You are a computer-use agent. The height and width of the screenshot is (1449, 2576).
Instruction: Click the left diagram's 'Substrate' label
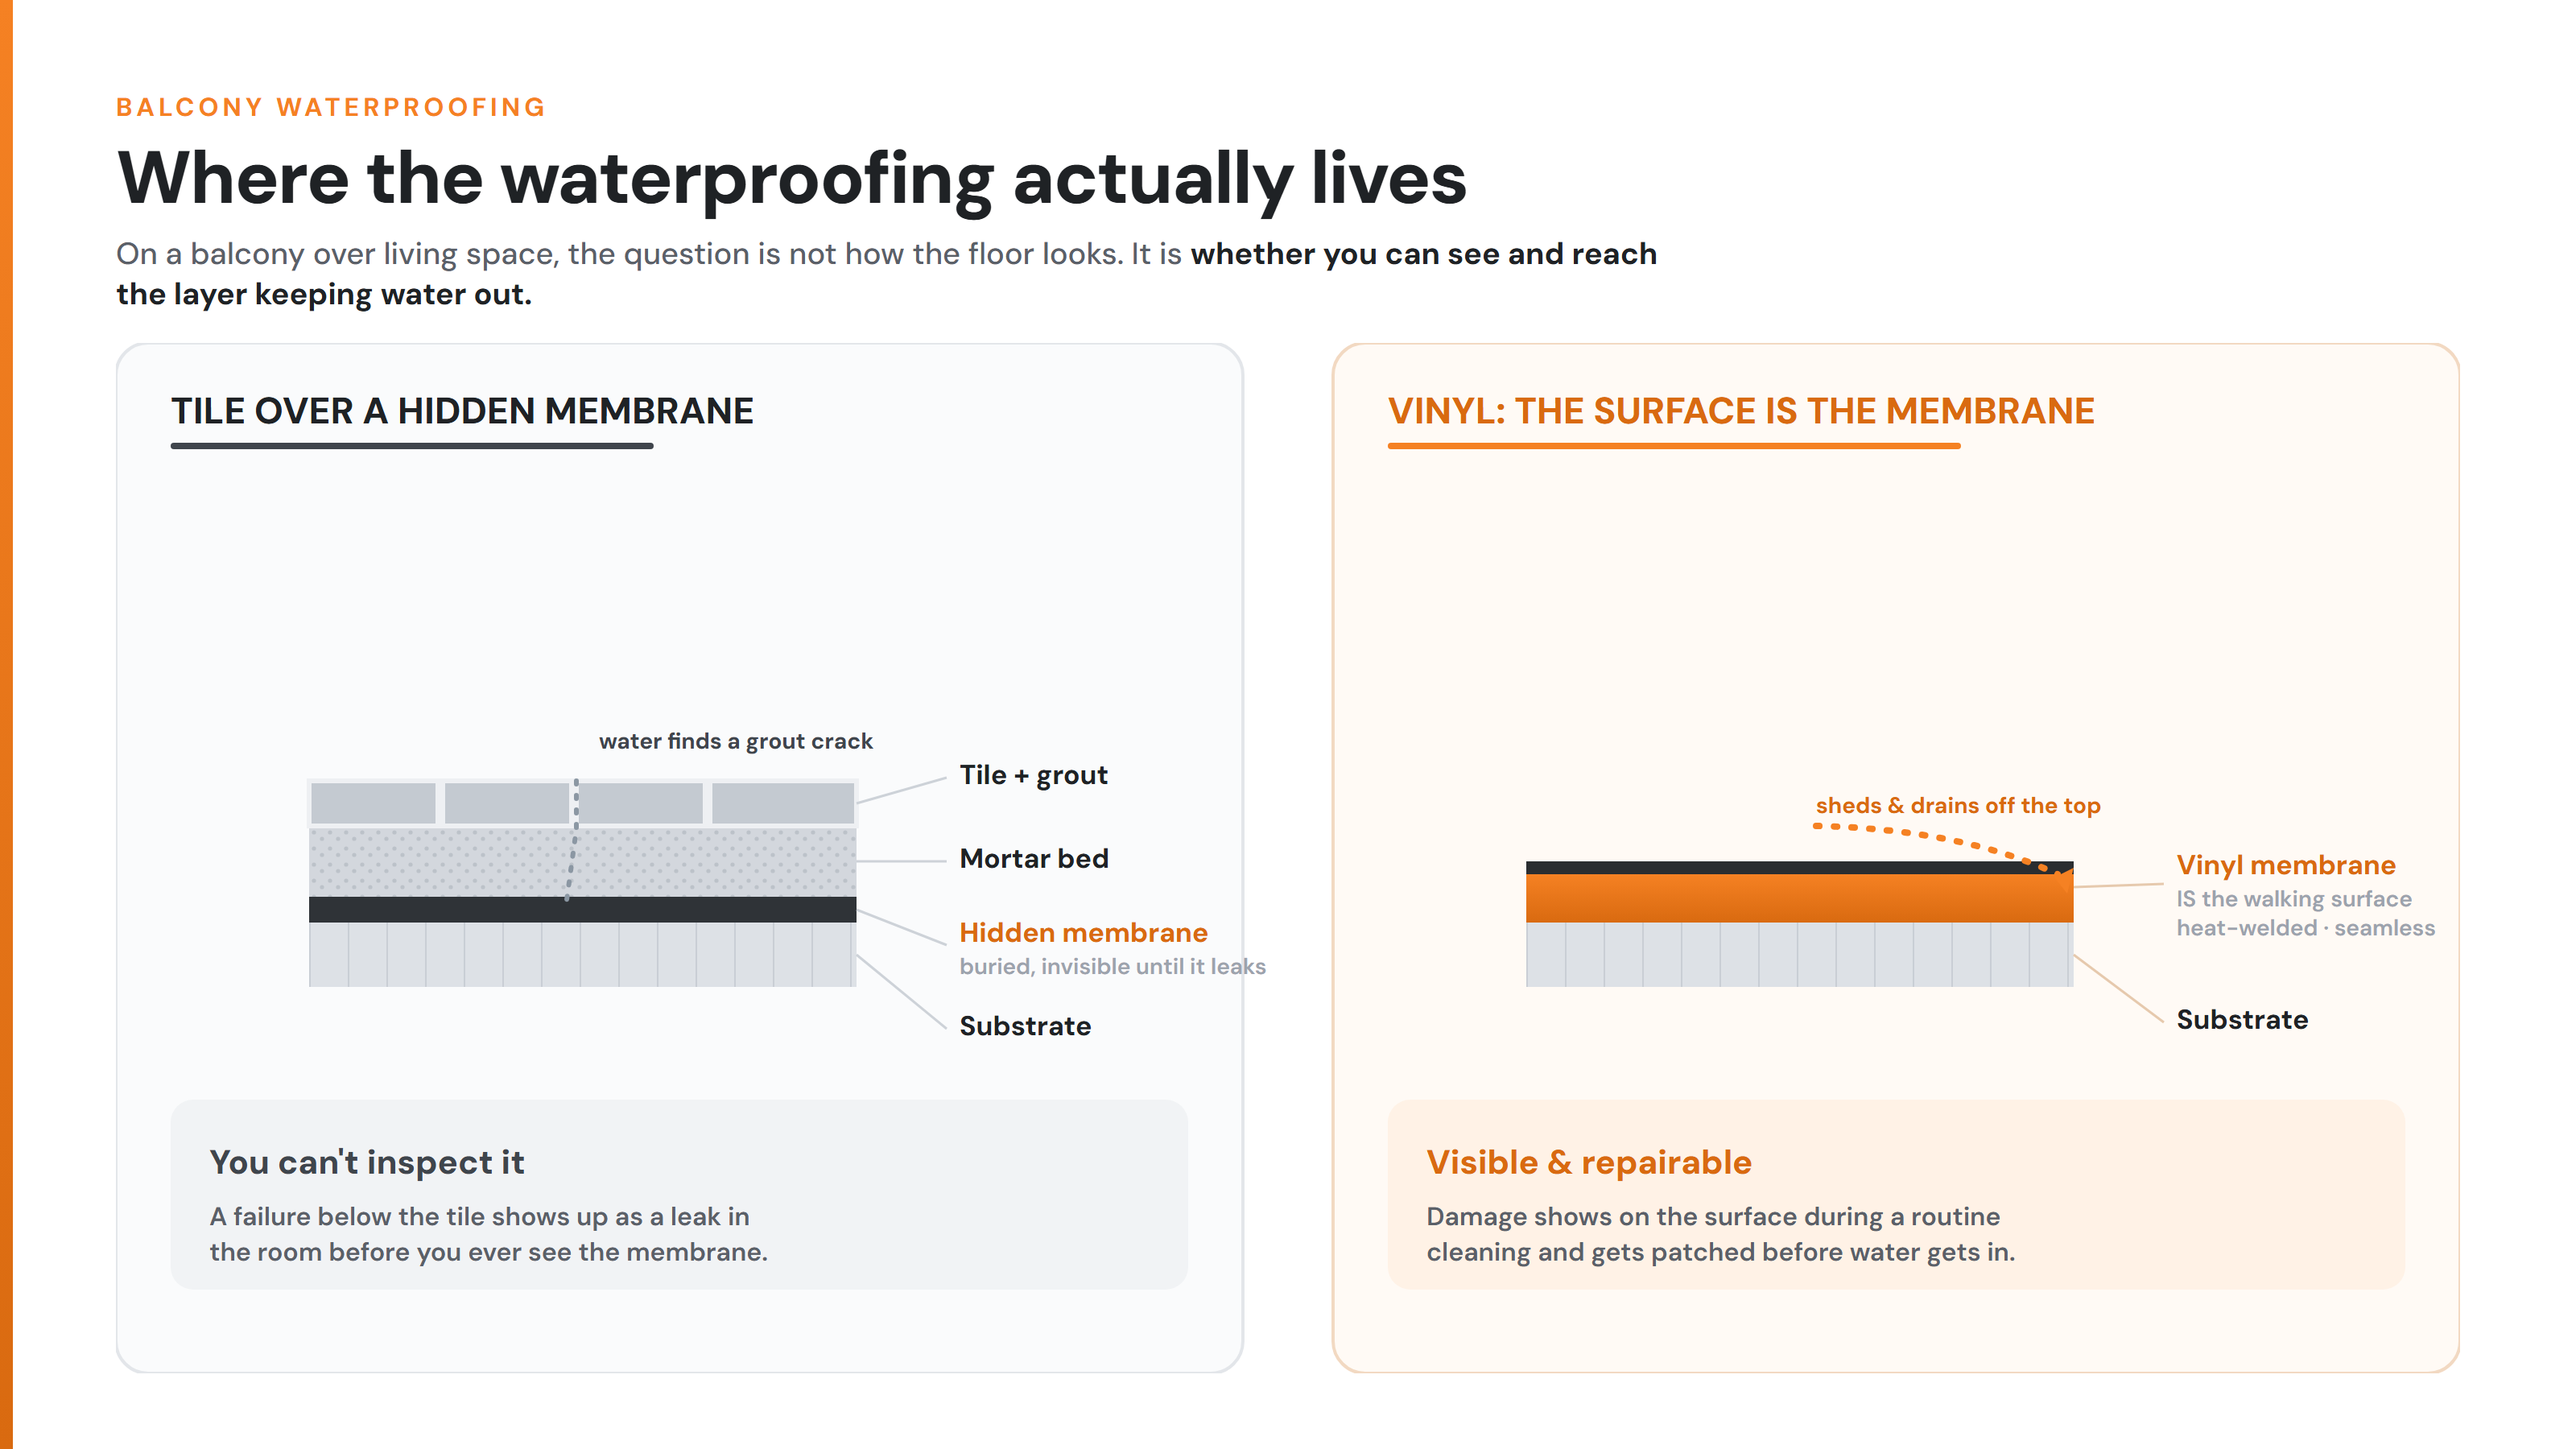(x=1025, y=1025)
